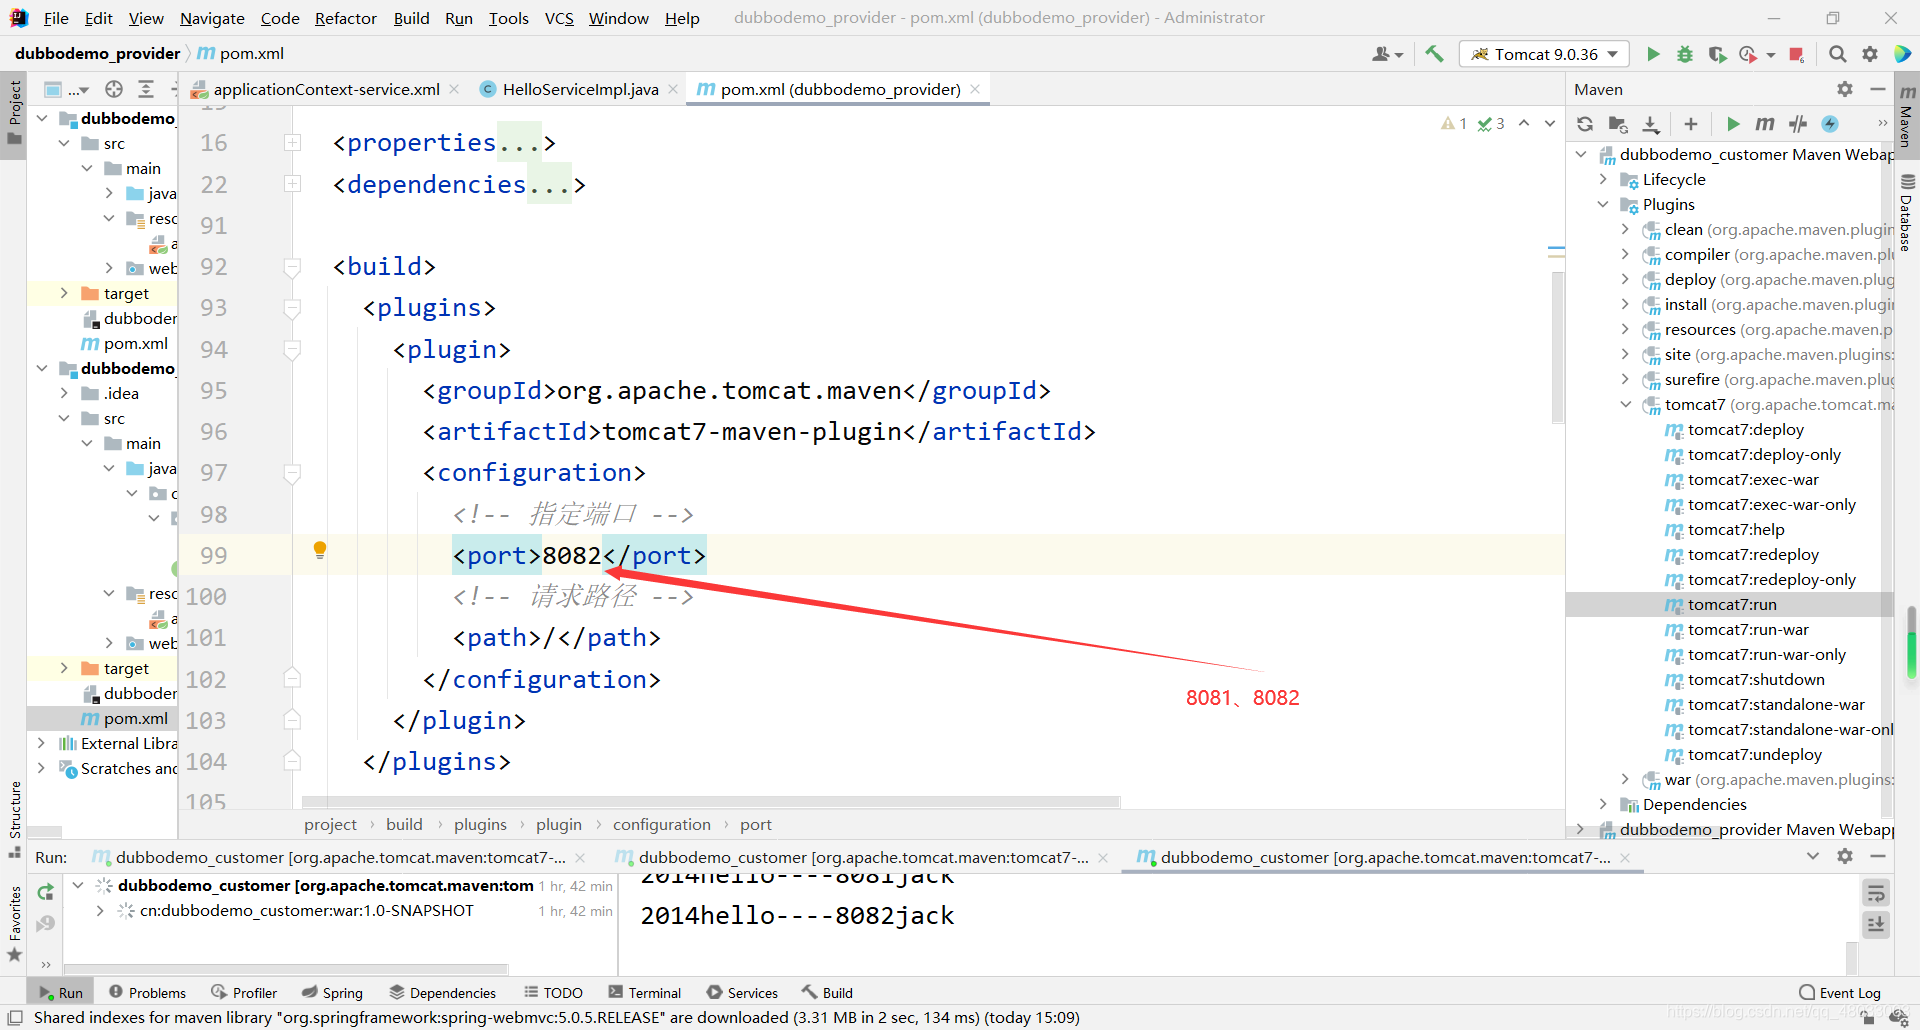Open the VCS menu
1920x1030 pixels.
tap(559, 18)
